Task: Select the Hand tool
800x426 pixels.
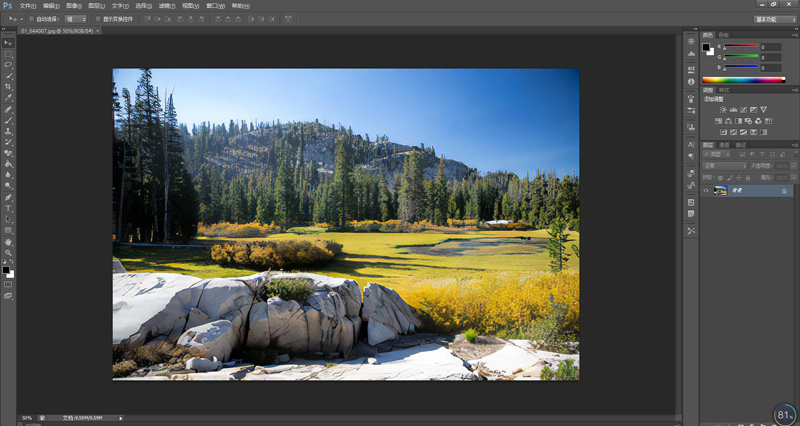Action: pos(8,242)
